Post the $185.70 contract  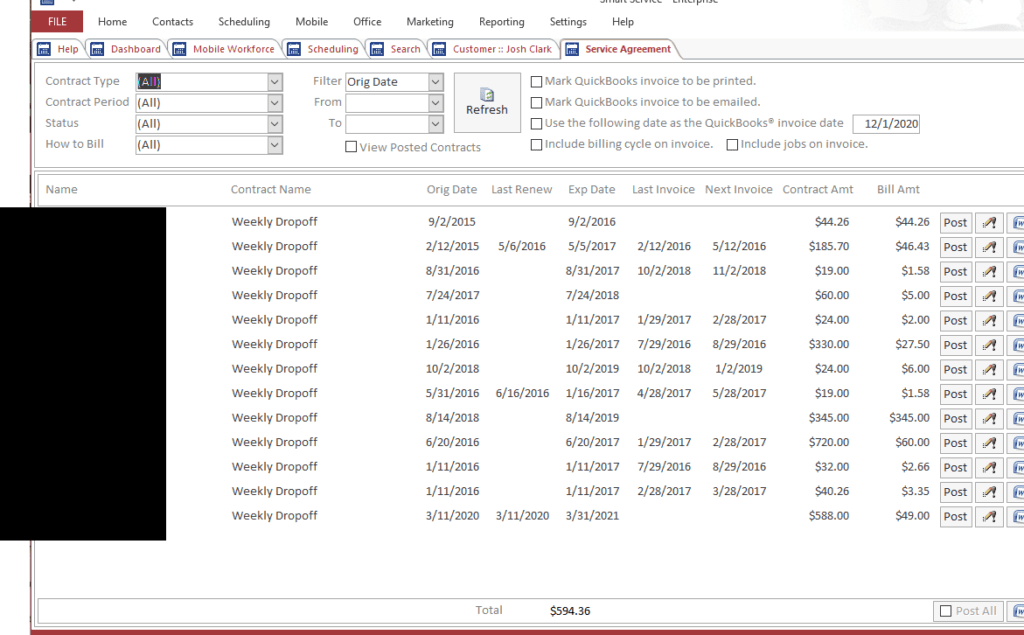[955, 247]
